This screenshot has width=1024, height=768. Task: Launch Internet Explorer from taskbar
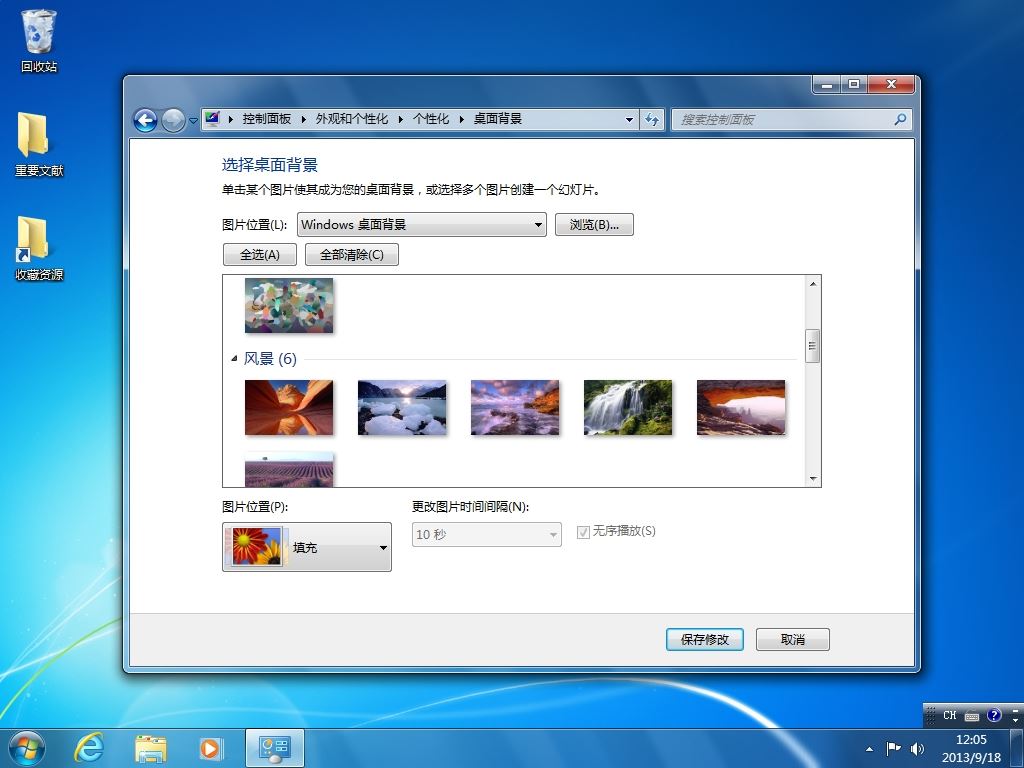88,748
